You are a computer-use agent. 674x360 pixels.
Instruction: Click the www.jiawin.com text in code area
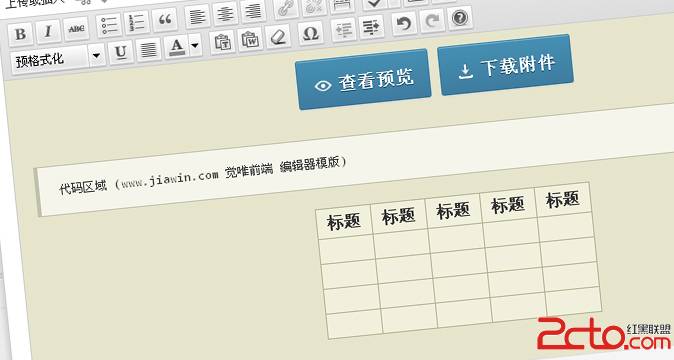[169, 179]
